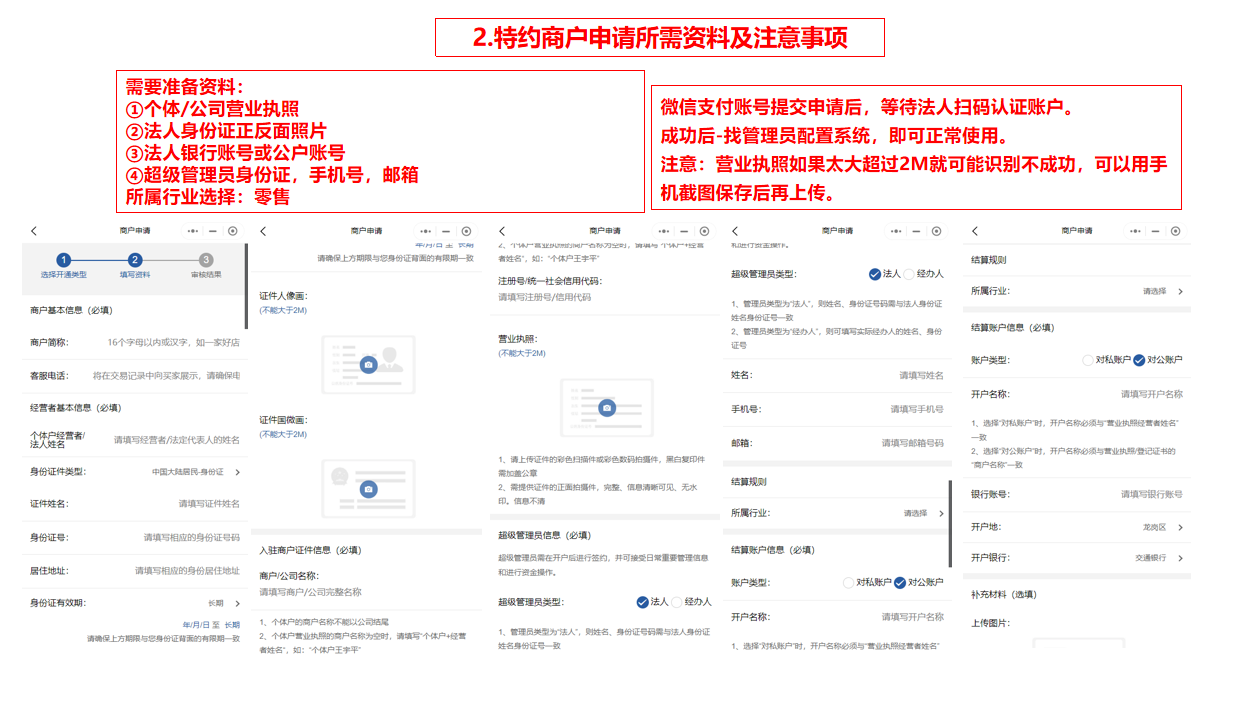Screen dimensions: 1254x702
Task: Click 身份证号 input field
Action: coord(191,537)
